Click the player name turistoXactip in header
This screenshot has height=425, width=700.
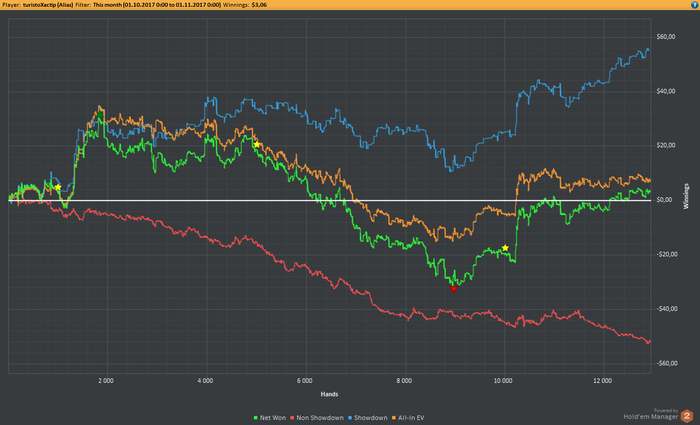tap(39, 5)
